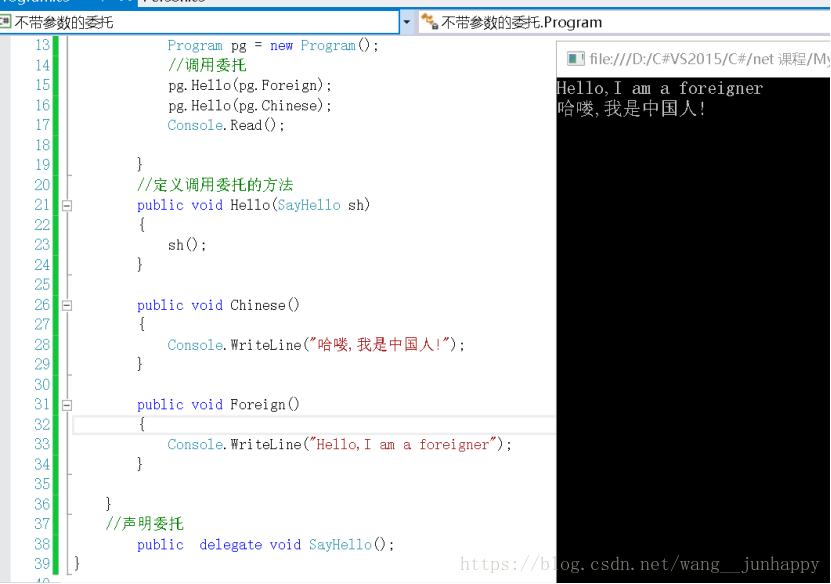Image resolution: width=831 pixels, height=584 pixels.
Task: Click pg.Hello(pg.Chinese); on line 16
Action: pos(250,105)
